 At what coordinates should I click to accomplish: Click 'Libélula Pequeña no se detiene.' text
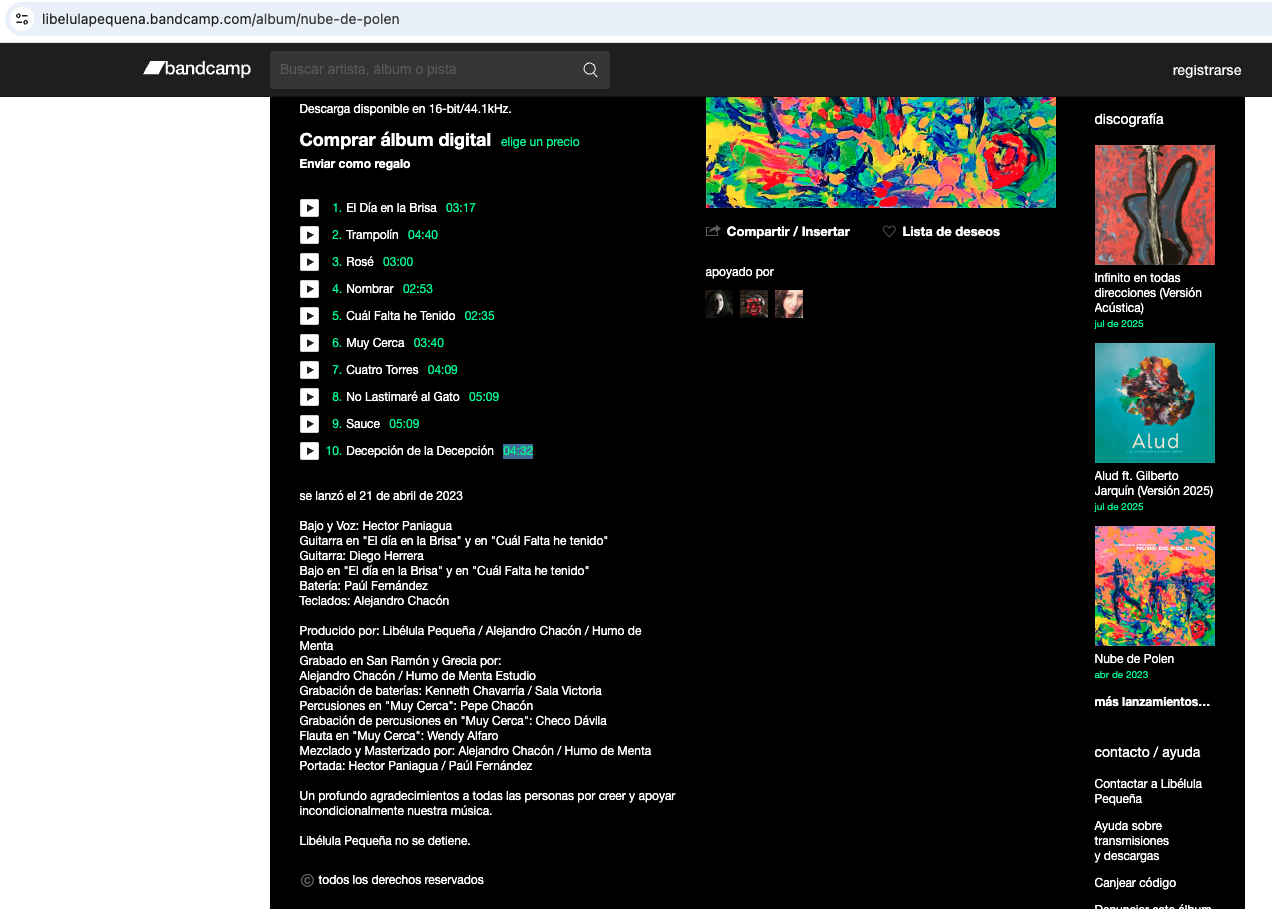(385, 841)
